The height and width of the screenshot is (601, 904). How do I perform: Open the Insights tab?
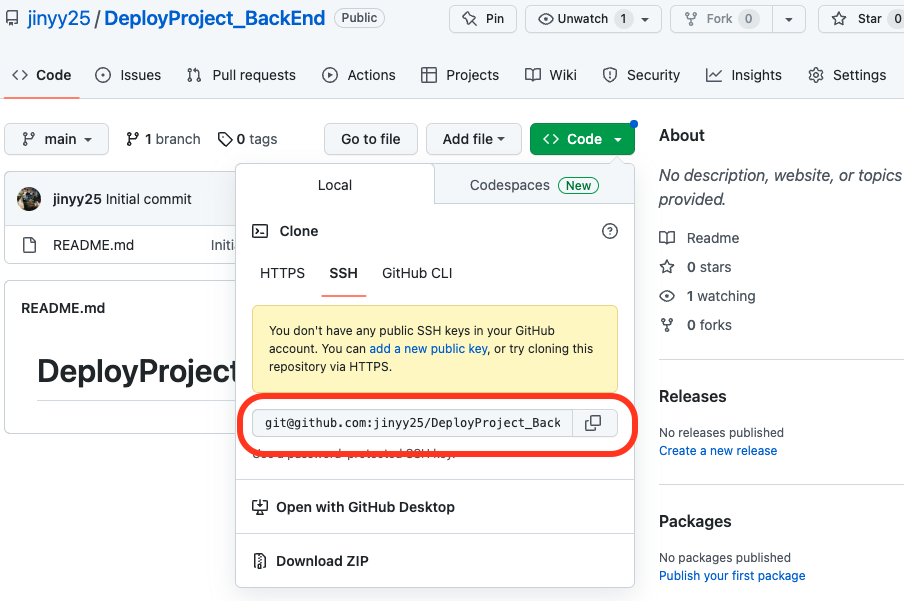pos(744,75)
